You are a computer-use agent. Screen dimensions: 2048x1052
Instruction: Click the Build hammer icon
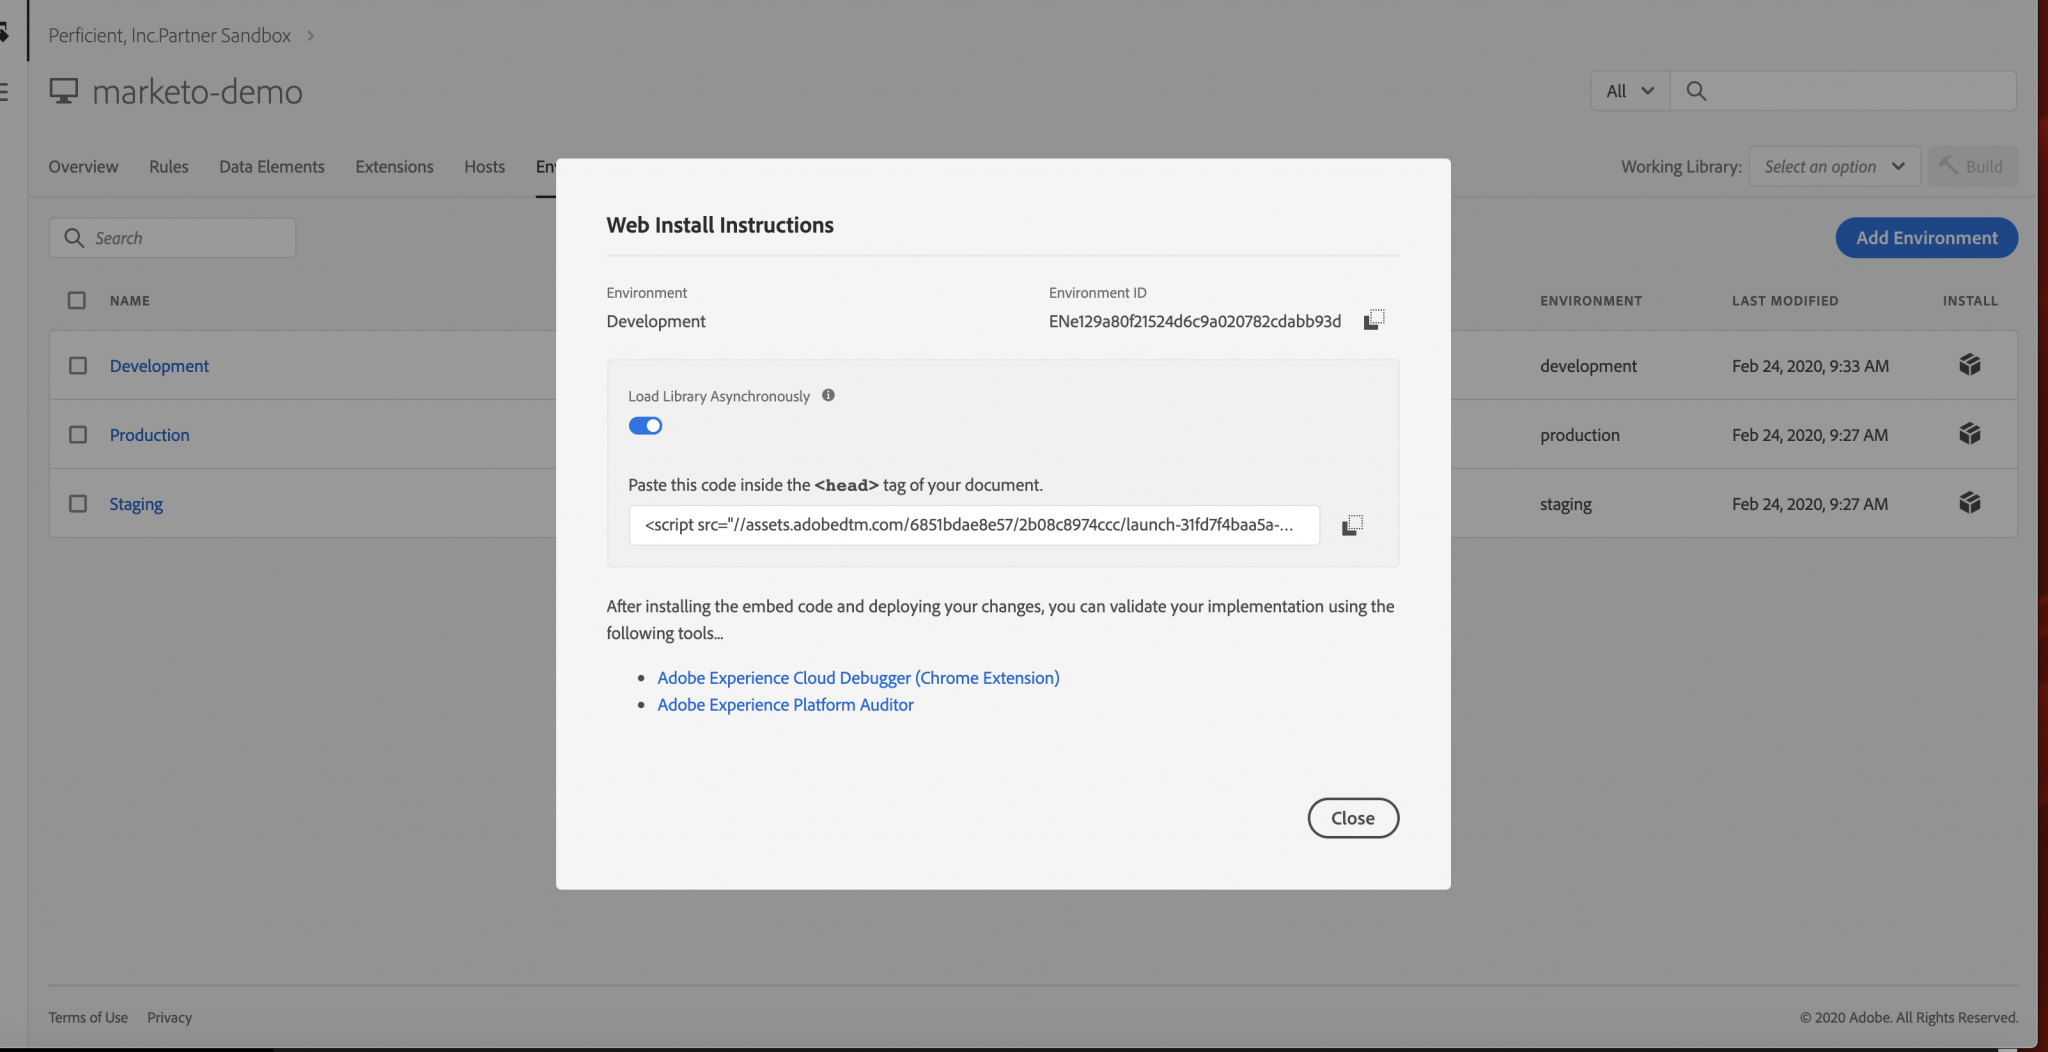click(x=1948, y=166)
